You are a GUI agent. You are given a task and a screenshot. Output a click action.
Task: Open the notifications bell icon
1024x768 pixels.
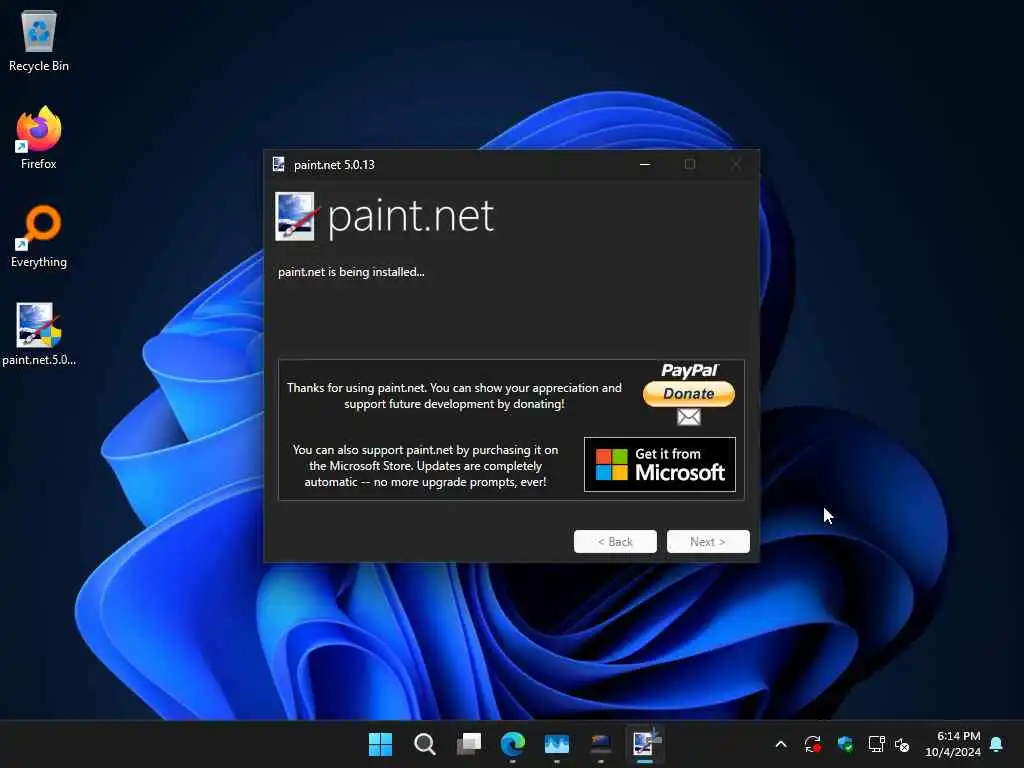pos(997,744)
